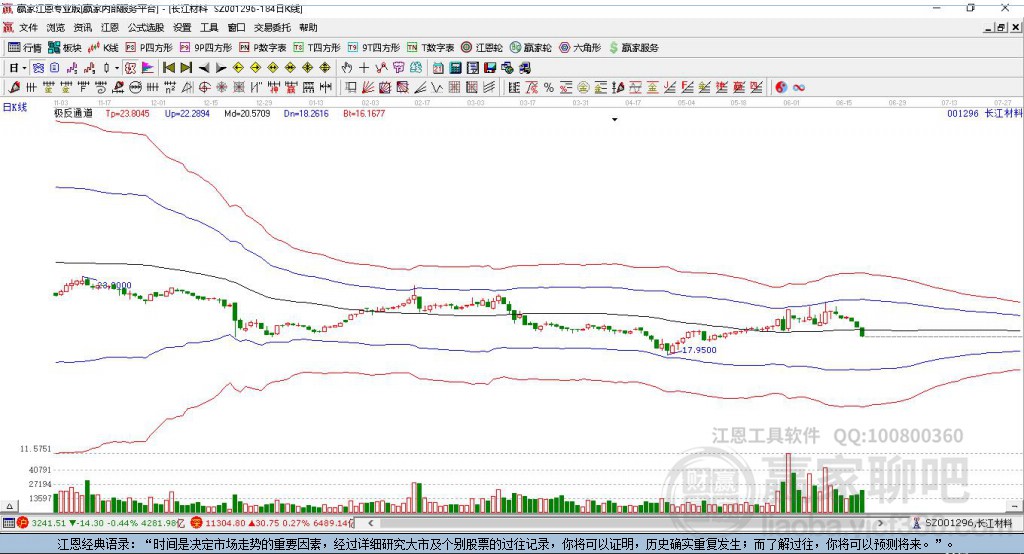This screenshot has width=1024, height=554.
Task: Click the 001296 长江材料 stock label
Action: (x=984, y=114)
